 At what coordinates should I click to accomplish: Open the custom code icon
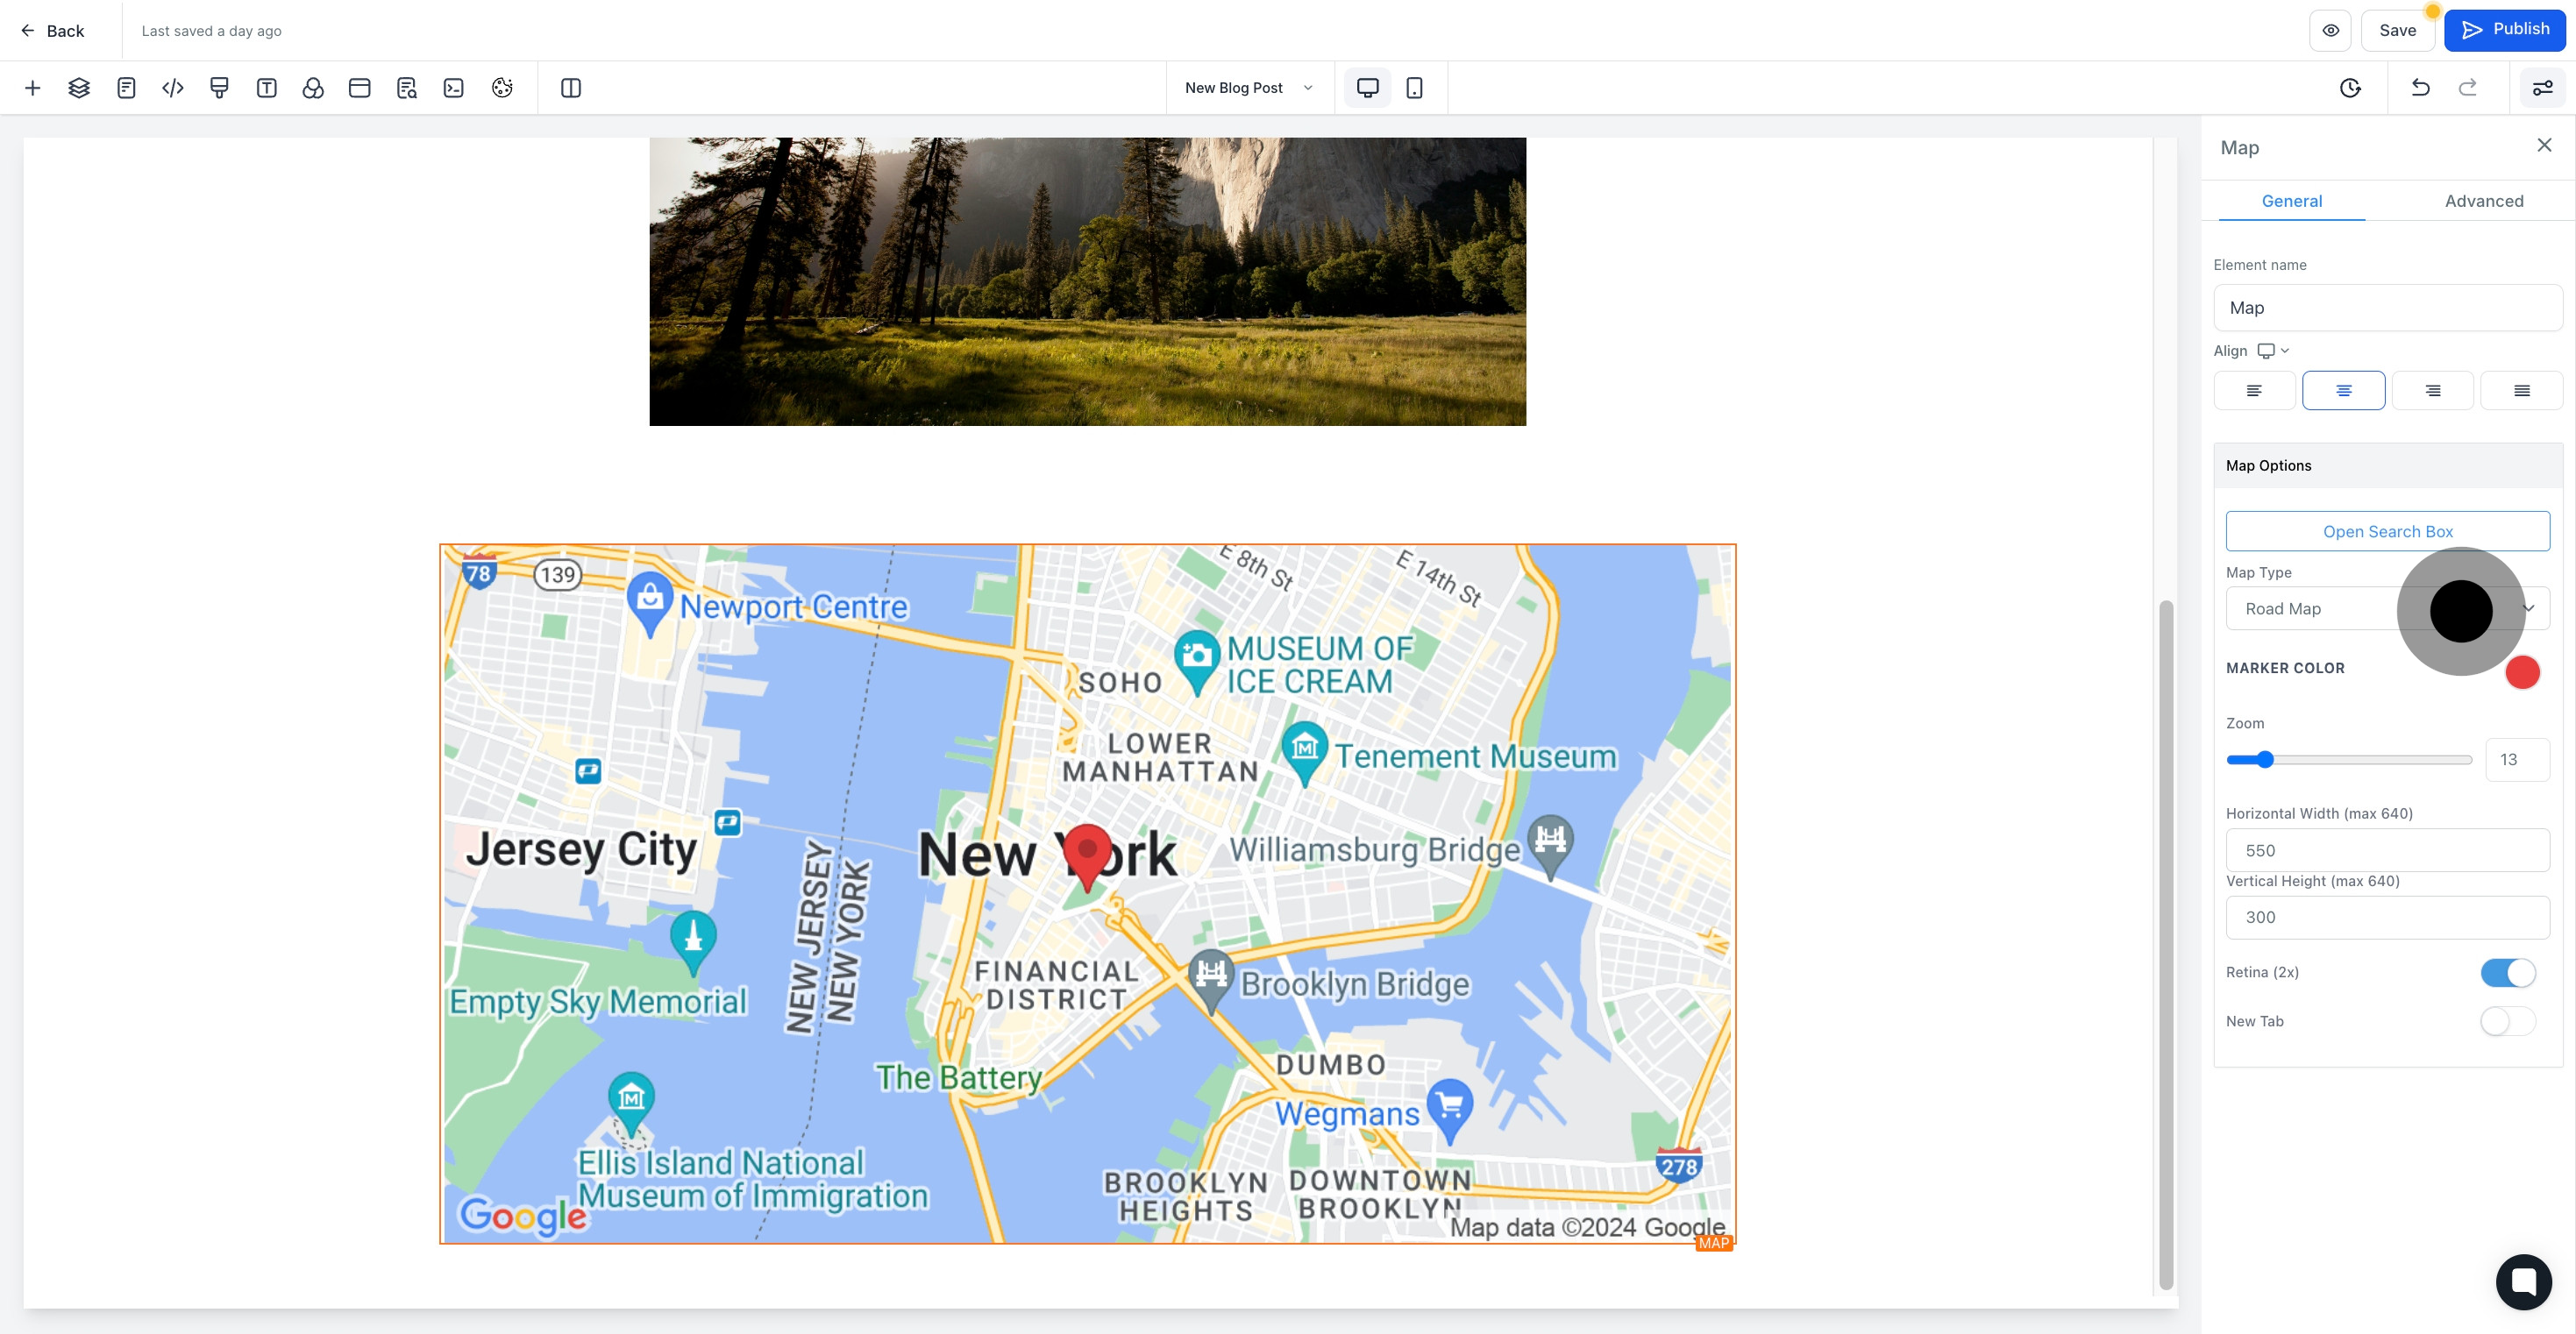(173, 88)
